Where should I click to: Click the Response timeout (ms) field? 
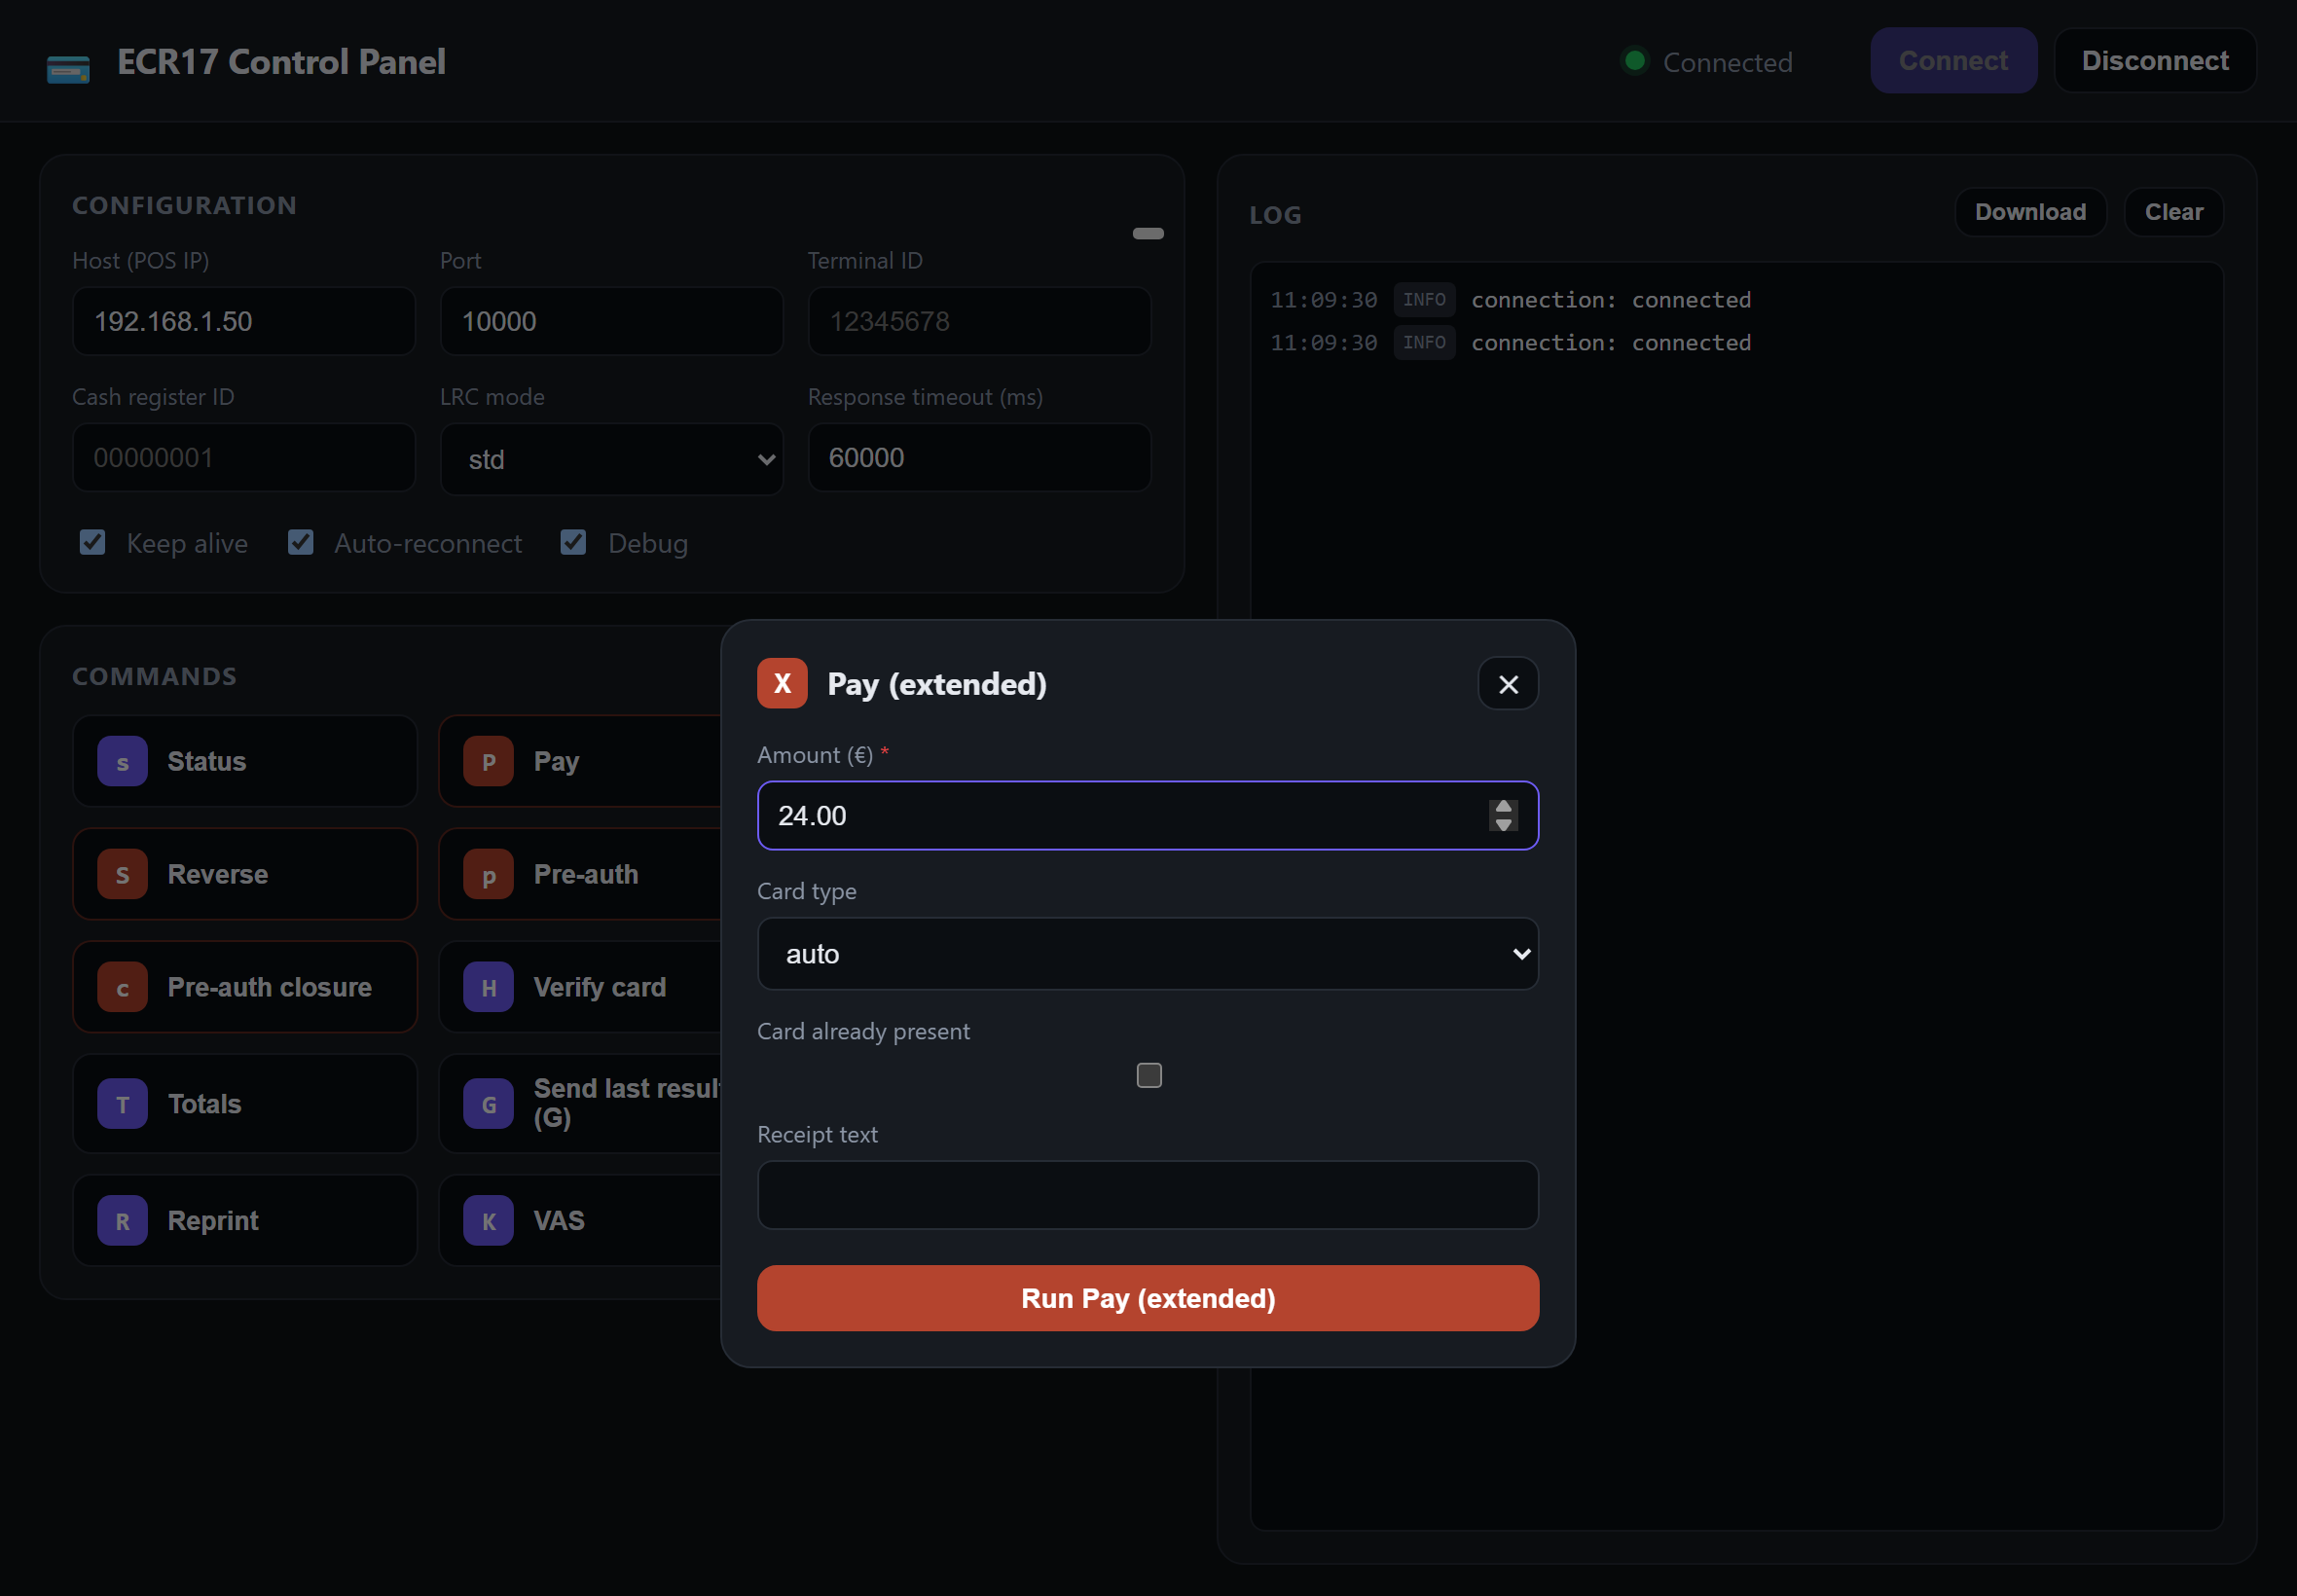[x=979, y=457]
